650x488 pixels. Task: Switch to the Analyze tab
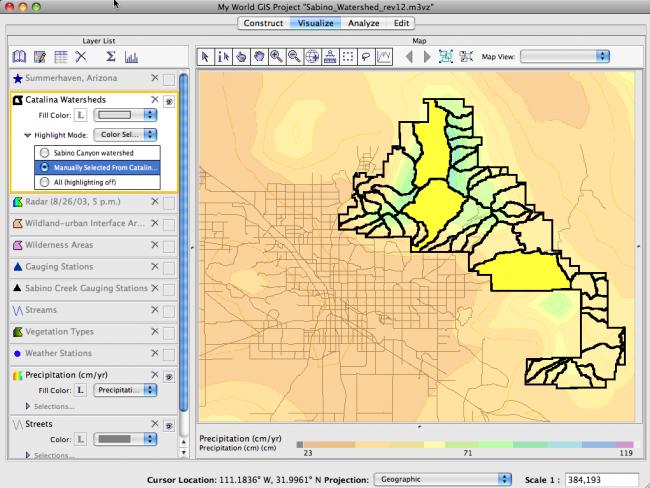(x=363, y=22)
